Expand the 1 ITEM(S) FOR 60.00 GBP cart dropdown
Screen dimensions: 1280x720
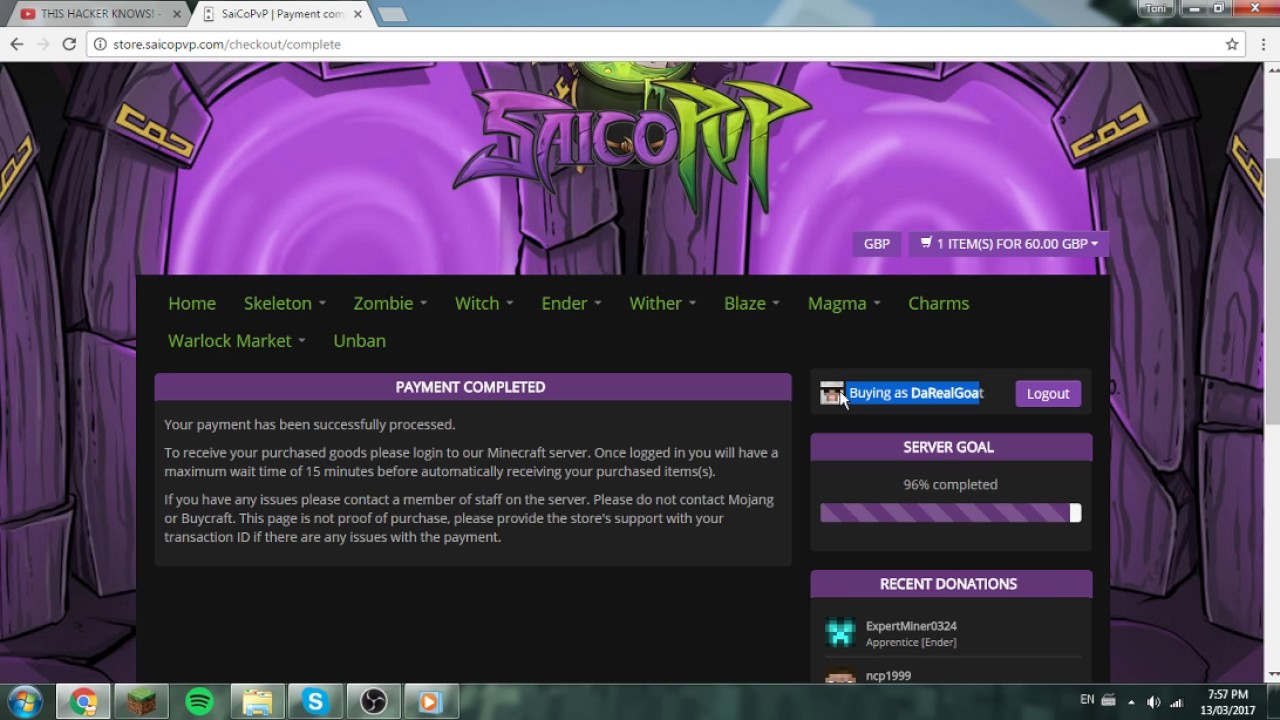(x=1008, y=244)
